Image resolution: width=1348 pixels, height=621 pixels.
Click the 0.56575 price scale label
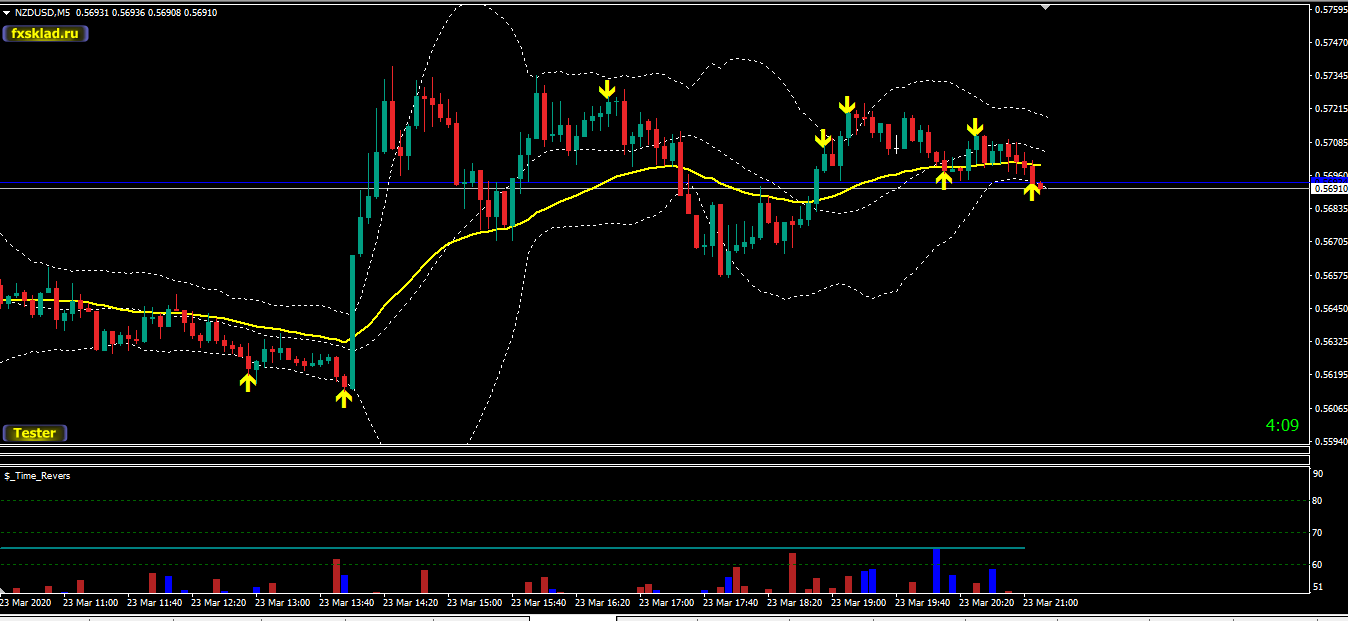1331,276
